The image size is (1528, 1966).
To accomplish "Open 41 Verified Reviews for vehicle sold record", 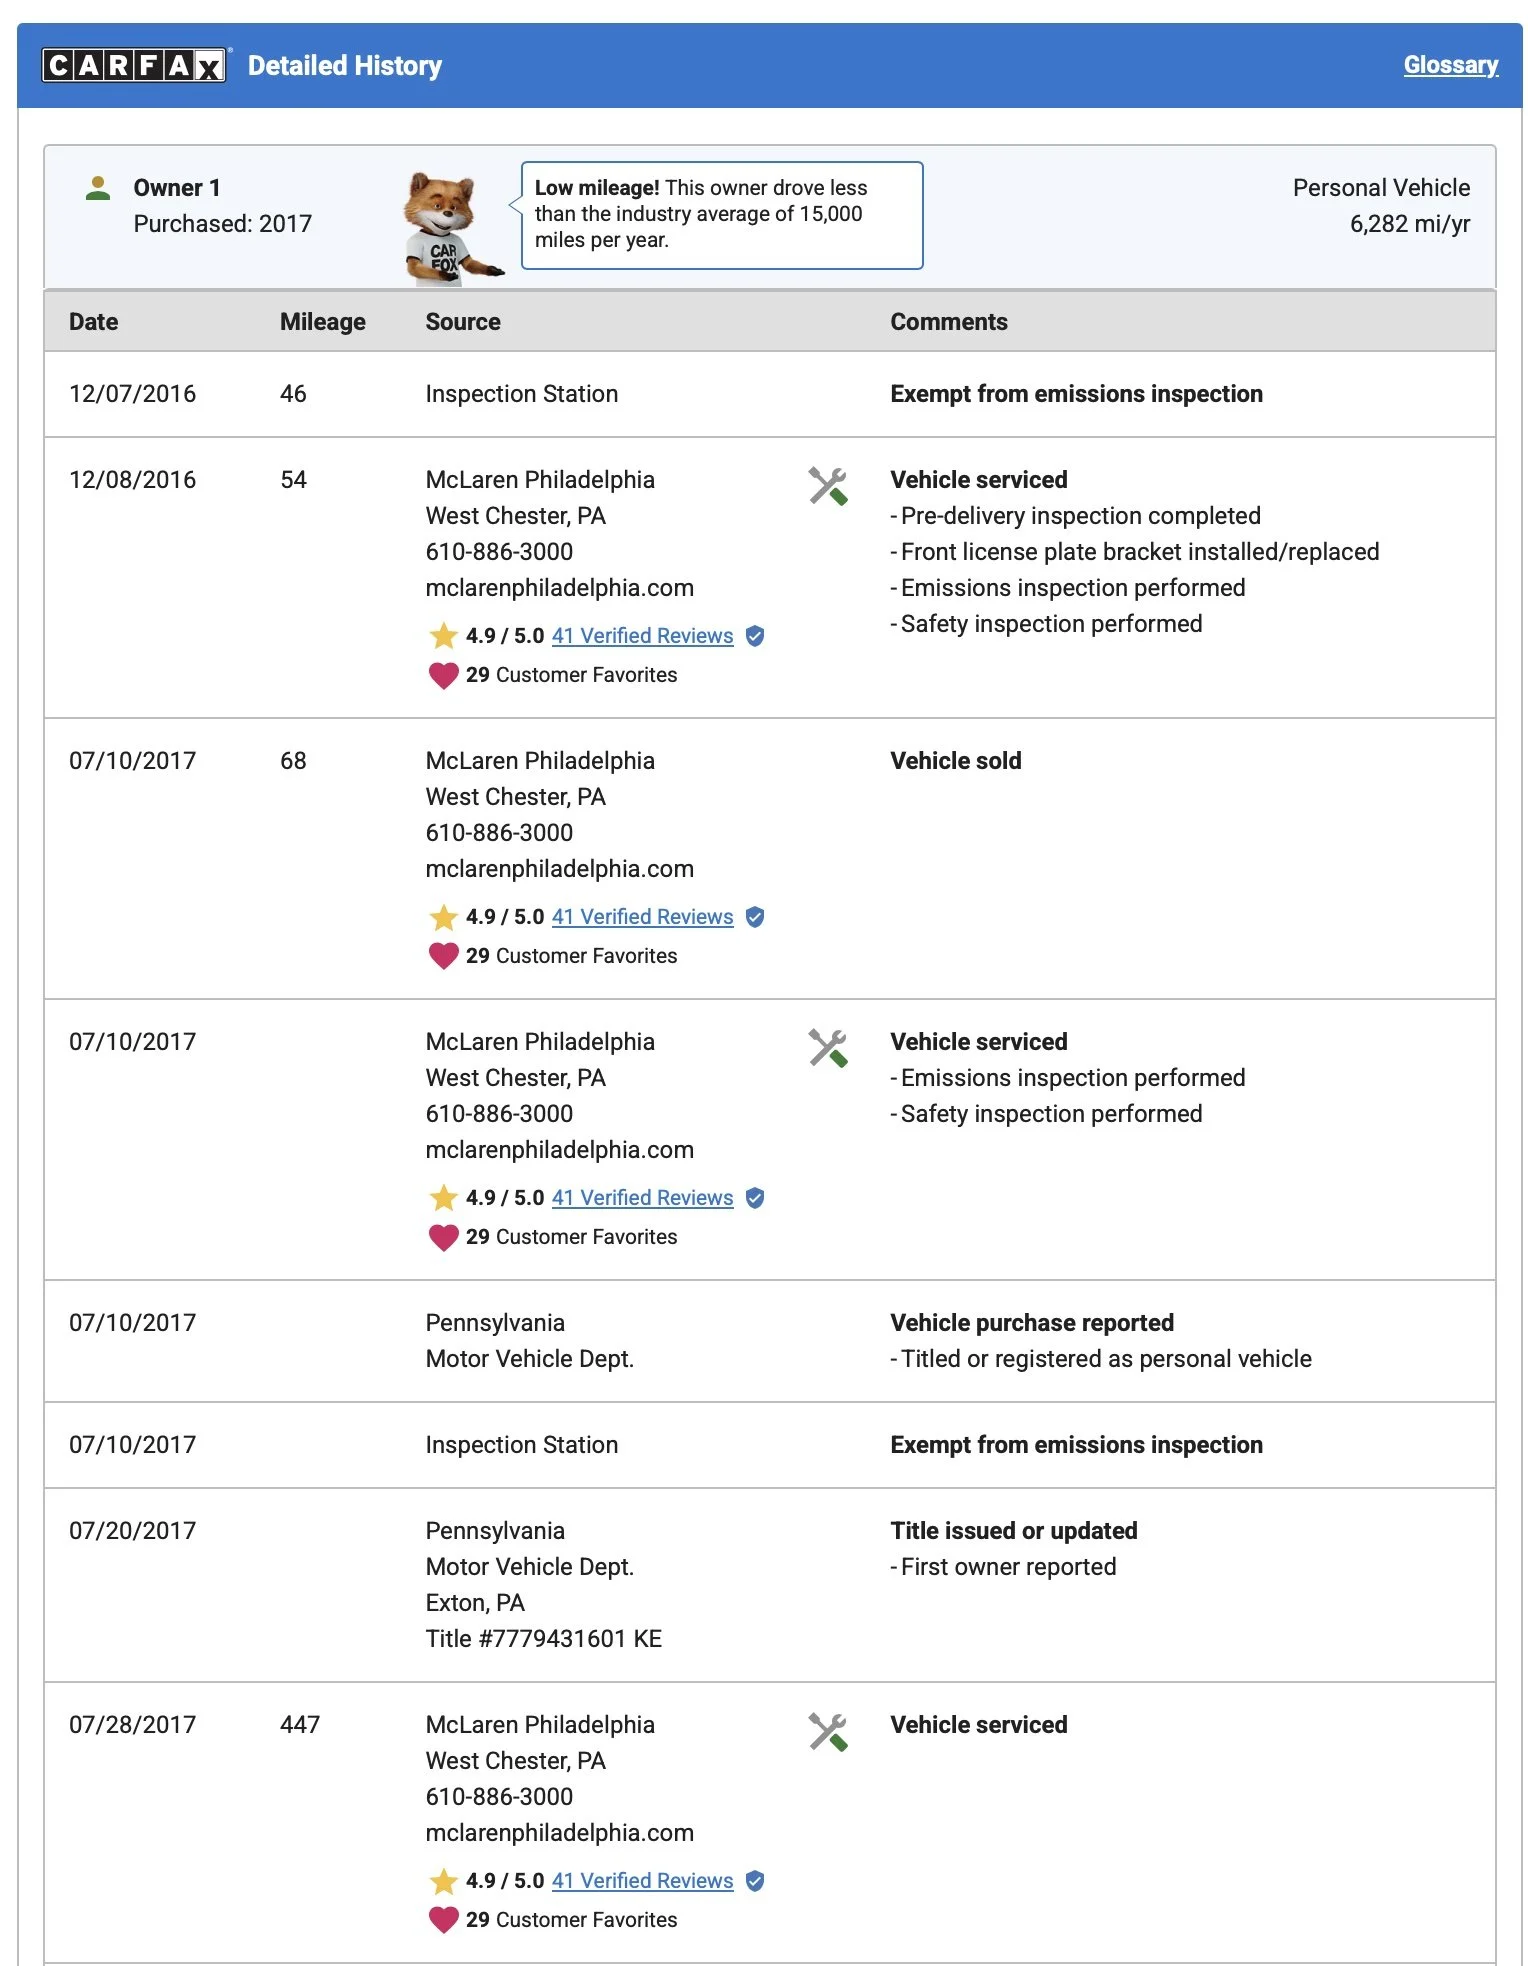I will (x=642, y=917).
